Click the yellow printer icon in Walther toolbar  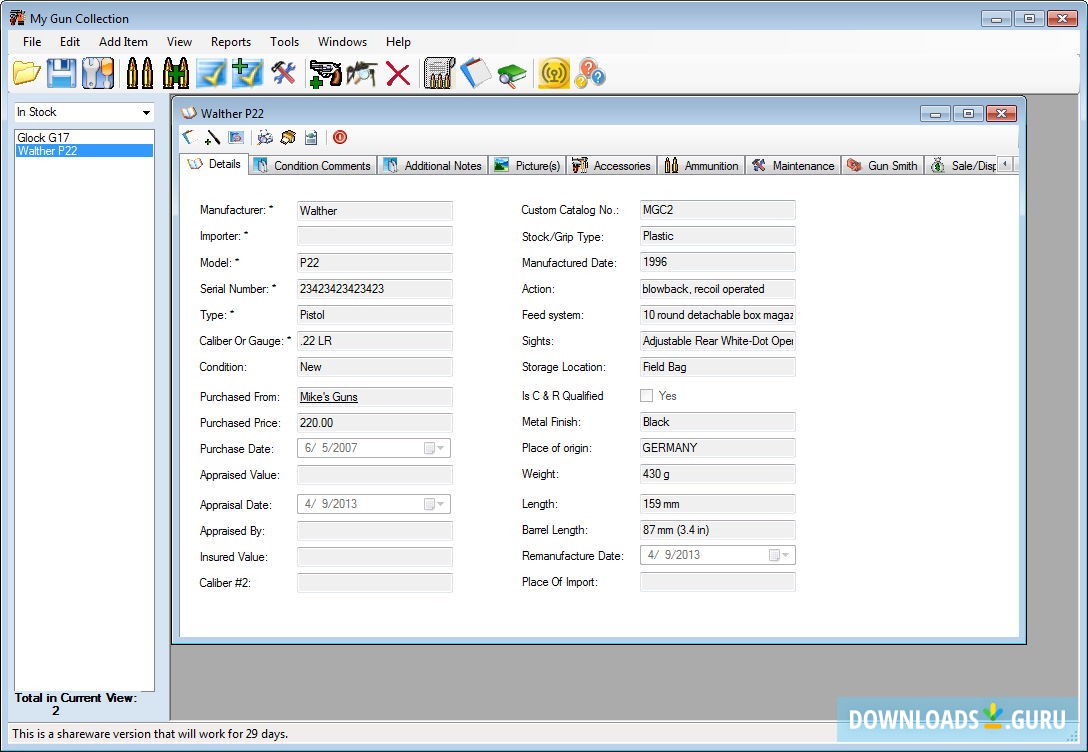pyautogui.click(x=288, y=137)
